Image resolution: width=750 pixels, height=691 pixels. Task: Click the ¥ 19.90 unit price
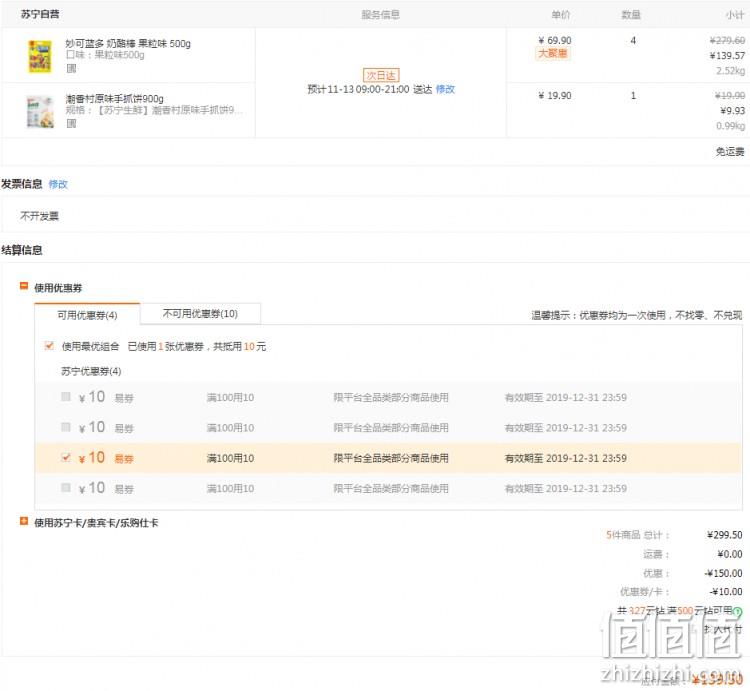555,95
